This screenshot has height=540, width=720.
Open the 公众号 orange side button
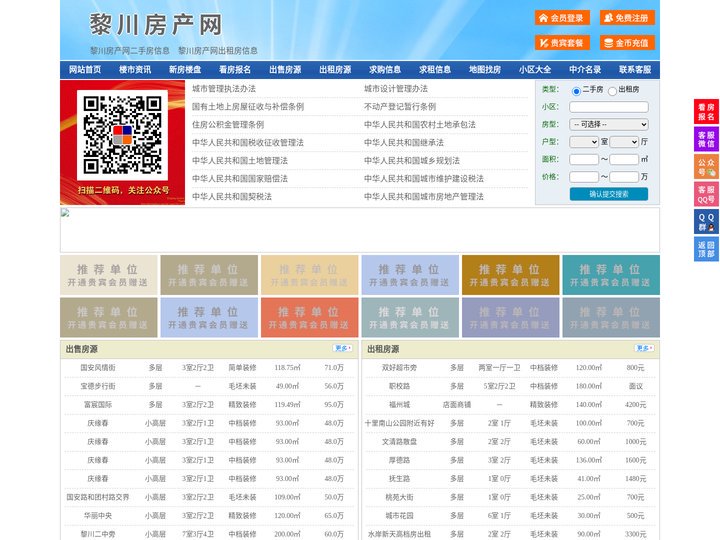[706, 167]
